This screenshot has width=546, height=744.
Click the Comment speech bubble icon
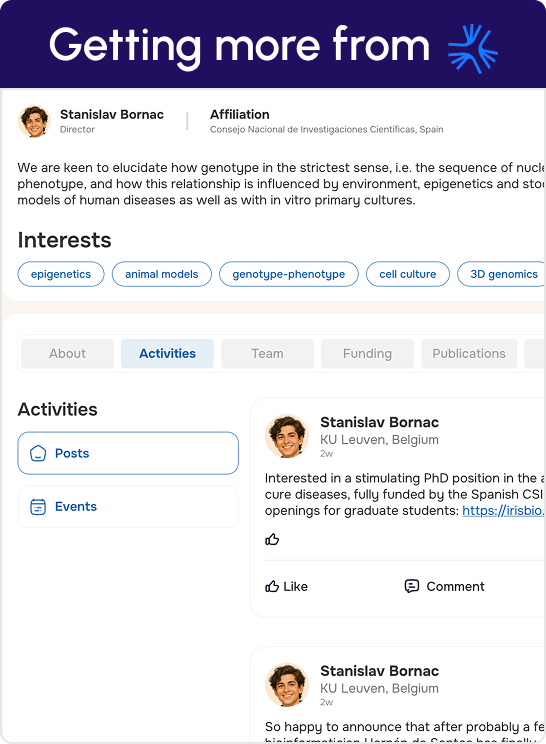[x=412, y=586]
